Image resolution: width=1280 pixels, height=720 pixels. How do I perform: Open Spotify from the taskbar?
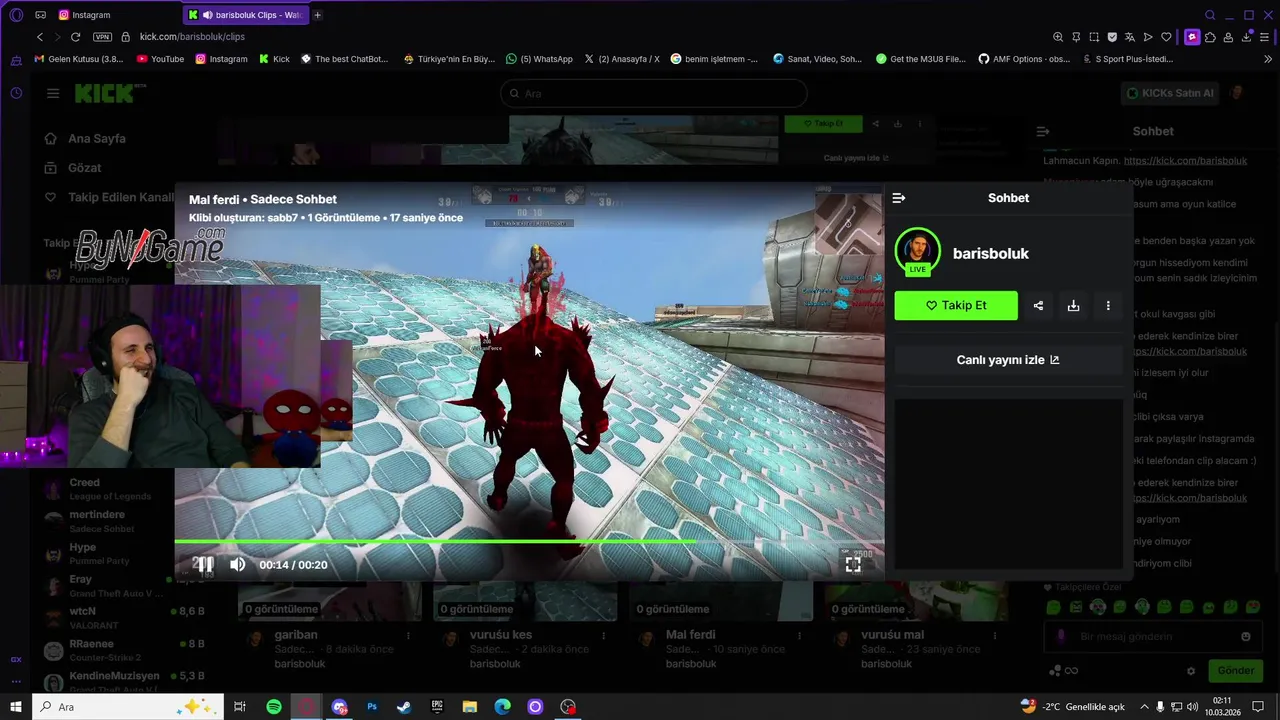coord(274,707)
